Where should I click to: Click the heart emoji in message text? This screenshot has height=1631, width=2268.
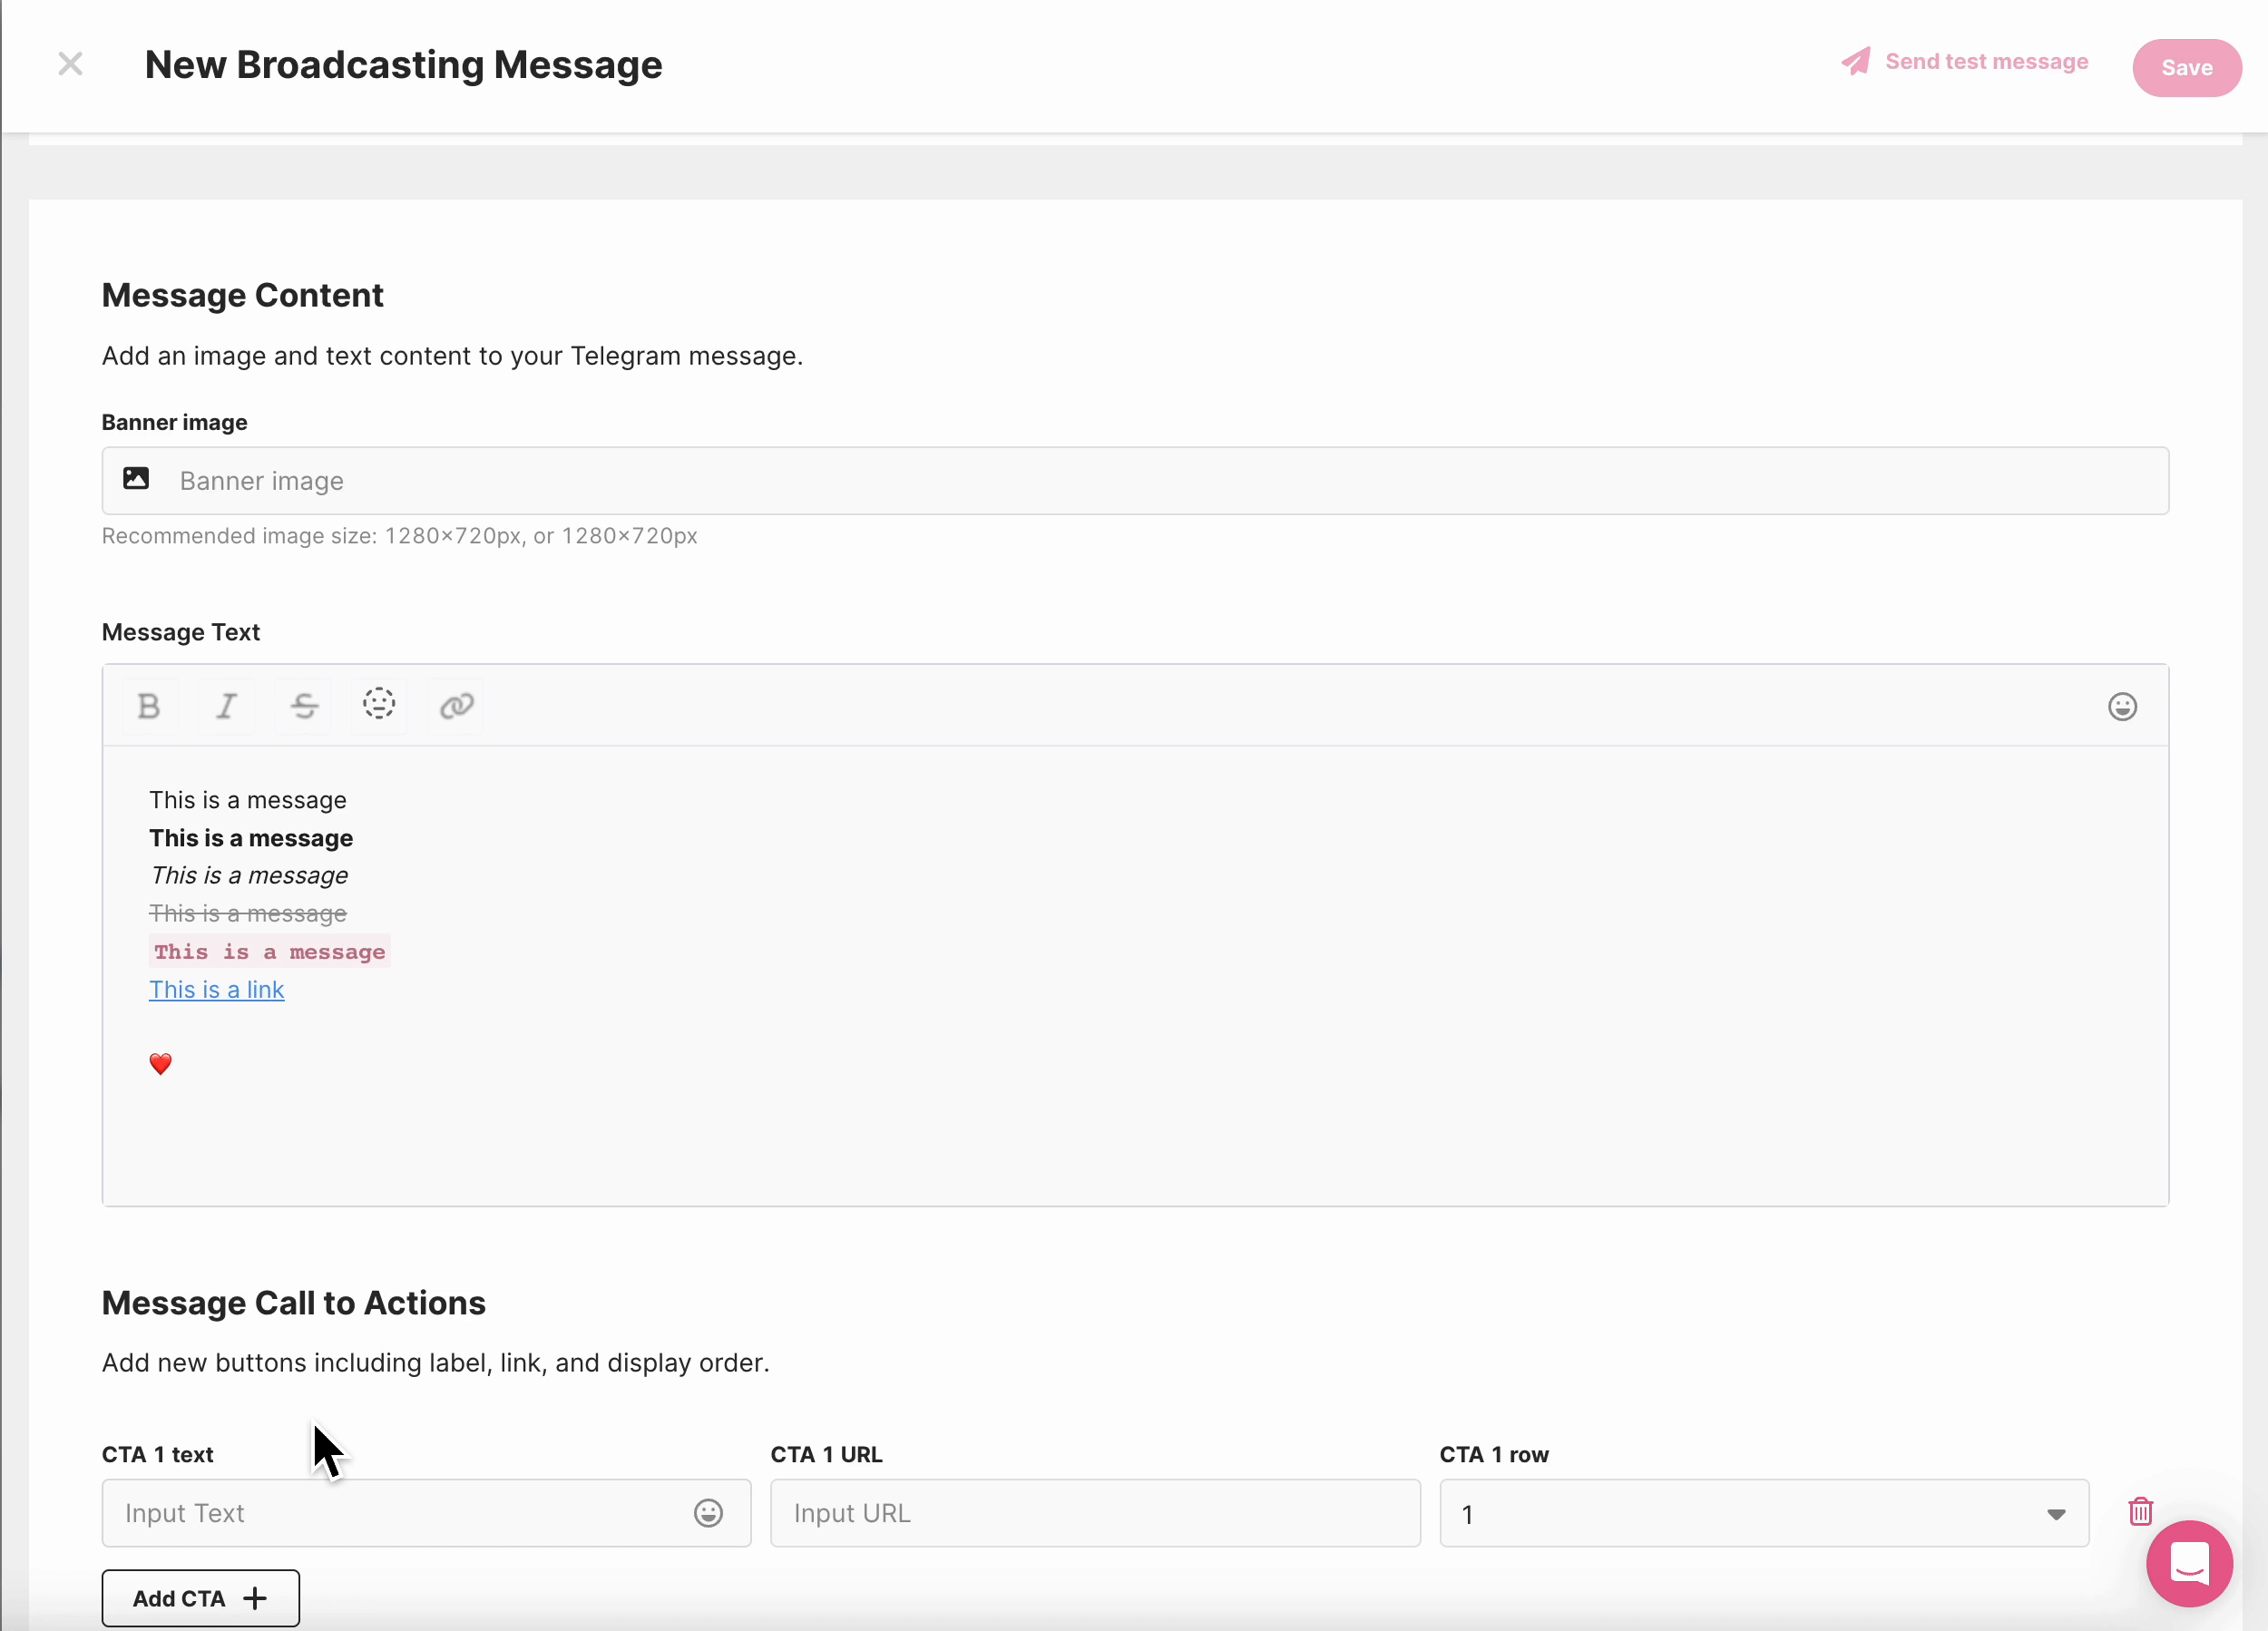tap(161, 1063)
